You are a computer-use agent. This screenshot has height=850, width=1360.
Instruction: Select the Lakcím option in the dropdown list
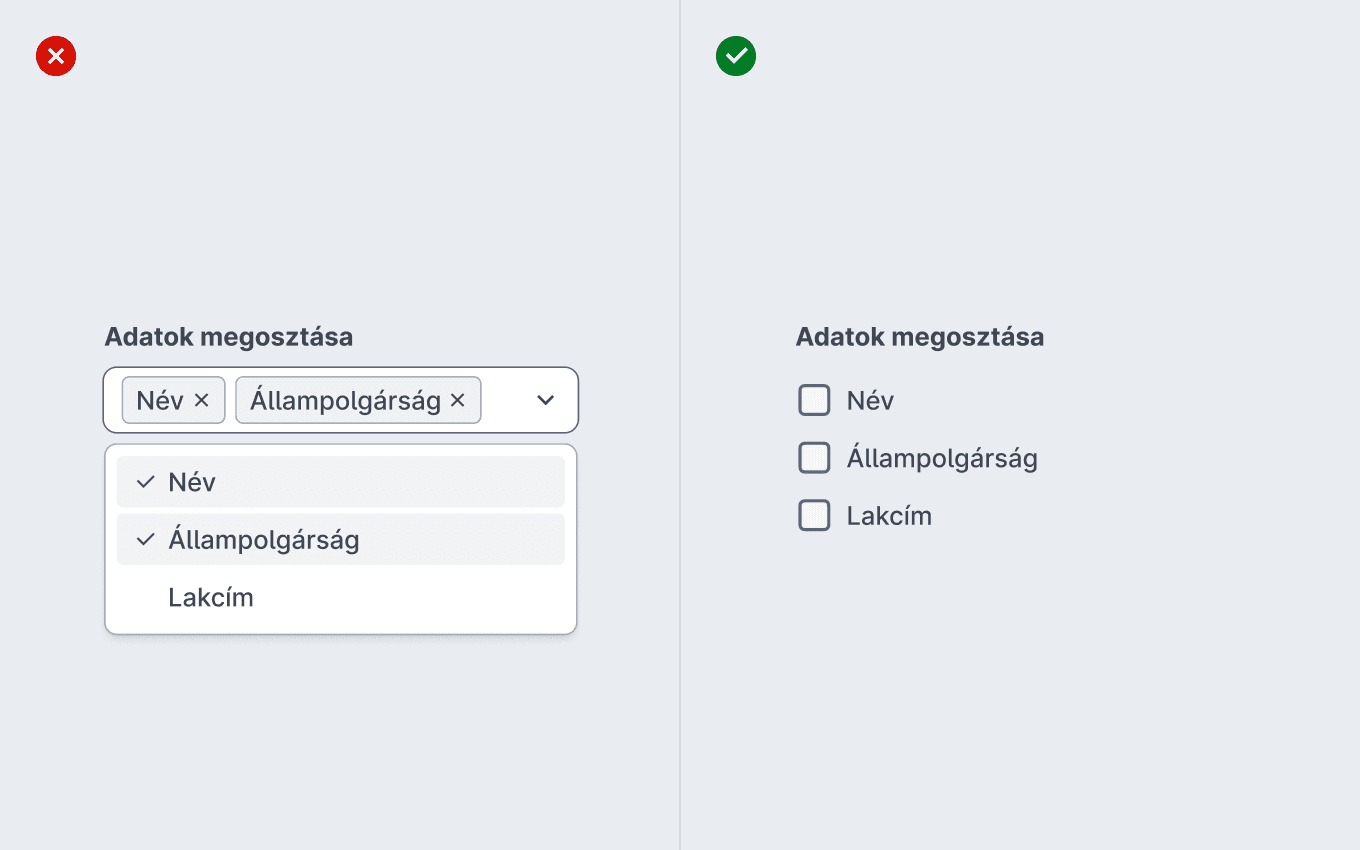coord(341,597)
